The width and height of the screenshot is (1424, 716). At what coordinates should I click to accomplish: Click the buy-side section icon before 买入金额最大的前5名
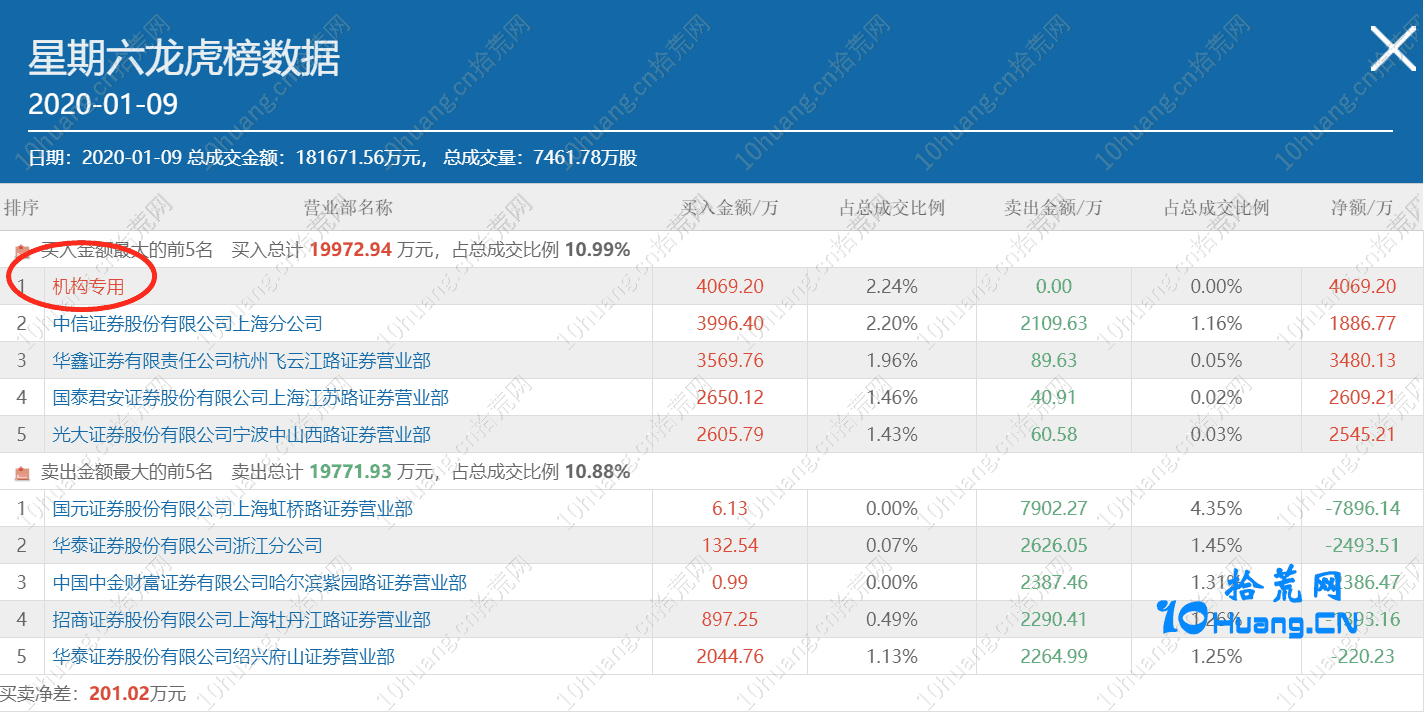(x=22, y=250)
